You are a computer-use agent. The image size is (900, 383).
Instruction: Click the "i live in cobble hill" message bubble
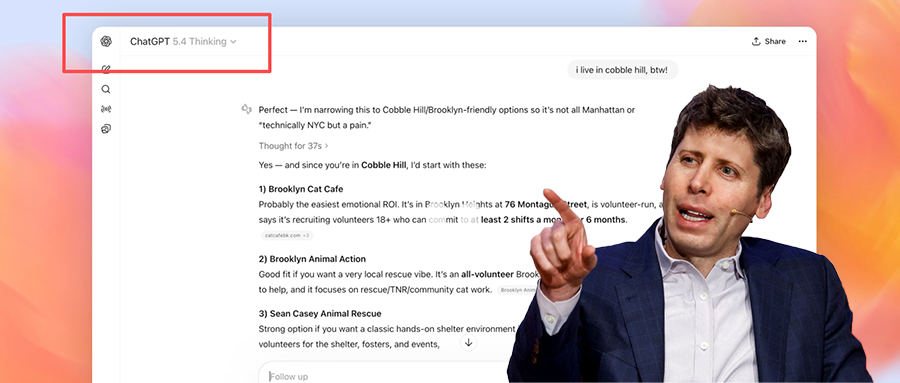click(623, 70)
